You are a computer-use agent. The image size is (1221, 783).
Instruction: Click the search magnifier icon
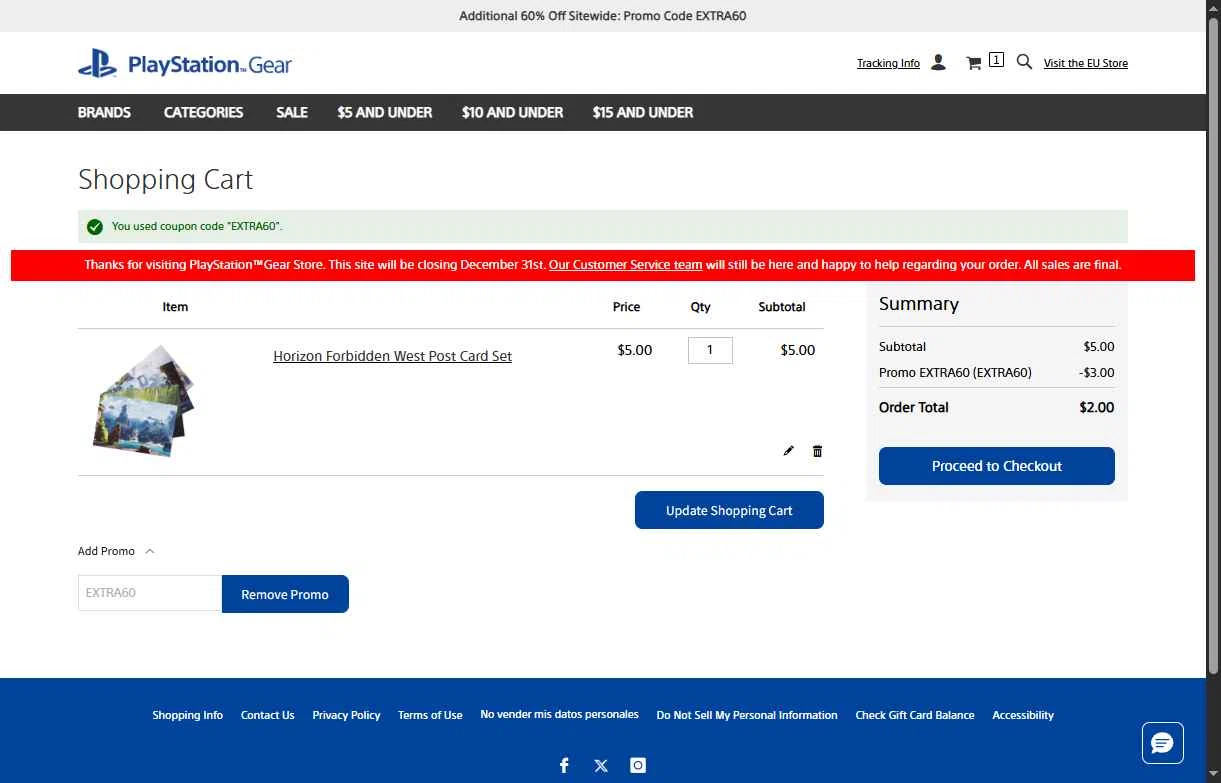1024,62
